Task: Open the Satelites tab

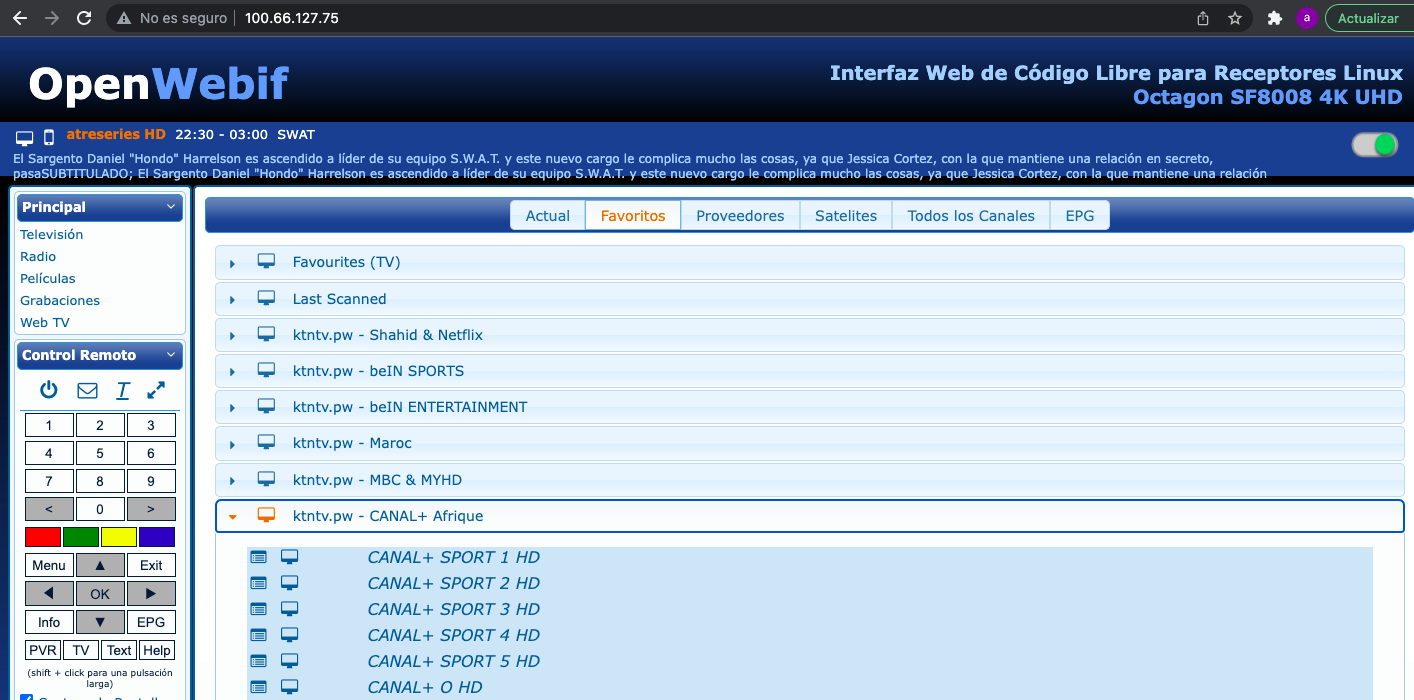Action: pos(845,216)
